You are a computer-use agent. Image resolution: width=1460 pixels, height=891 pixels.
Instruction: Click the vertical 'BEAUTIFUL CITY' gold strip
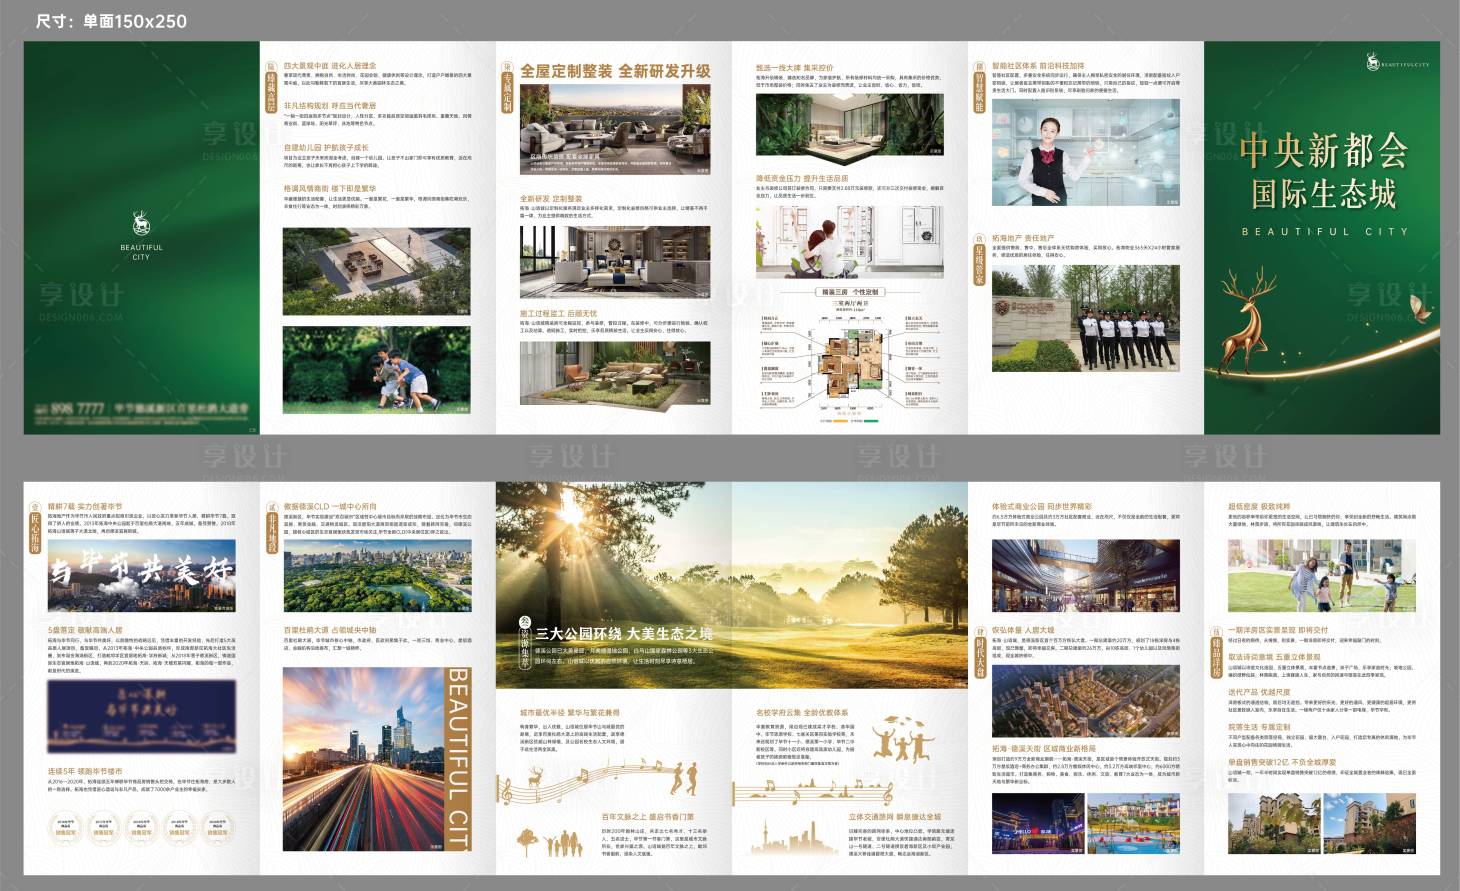456,759
